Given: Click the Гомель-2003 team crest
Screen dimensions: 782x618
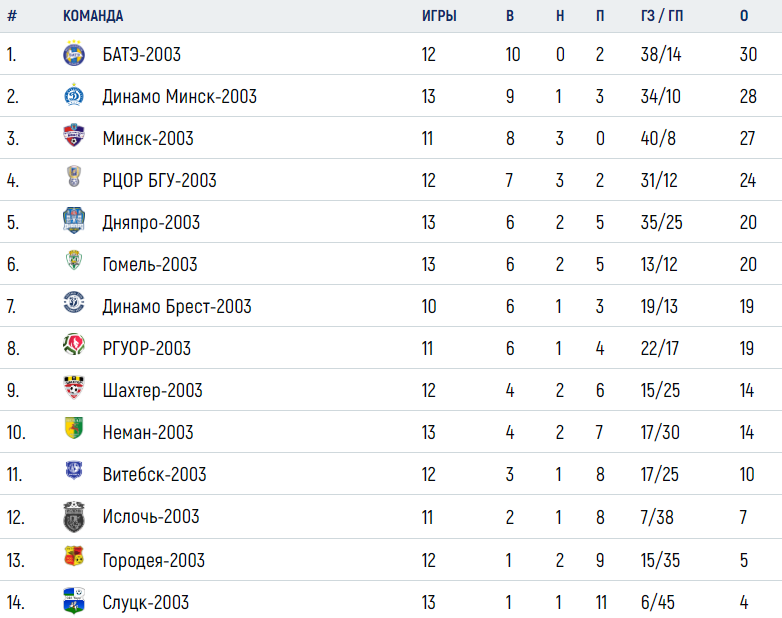Looking at the screenshot, I should tap(74, 260).
